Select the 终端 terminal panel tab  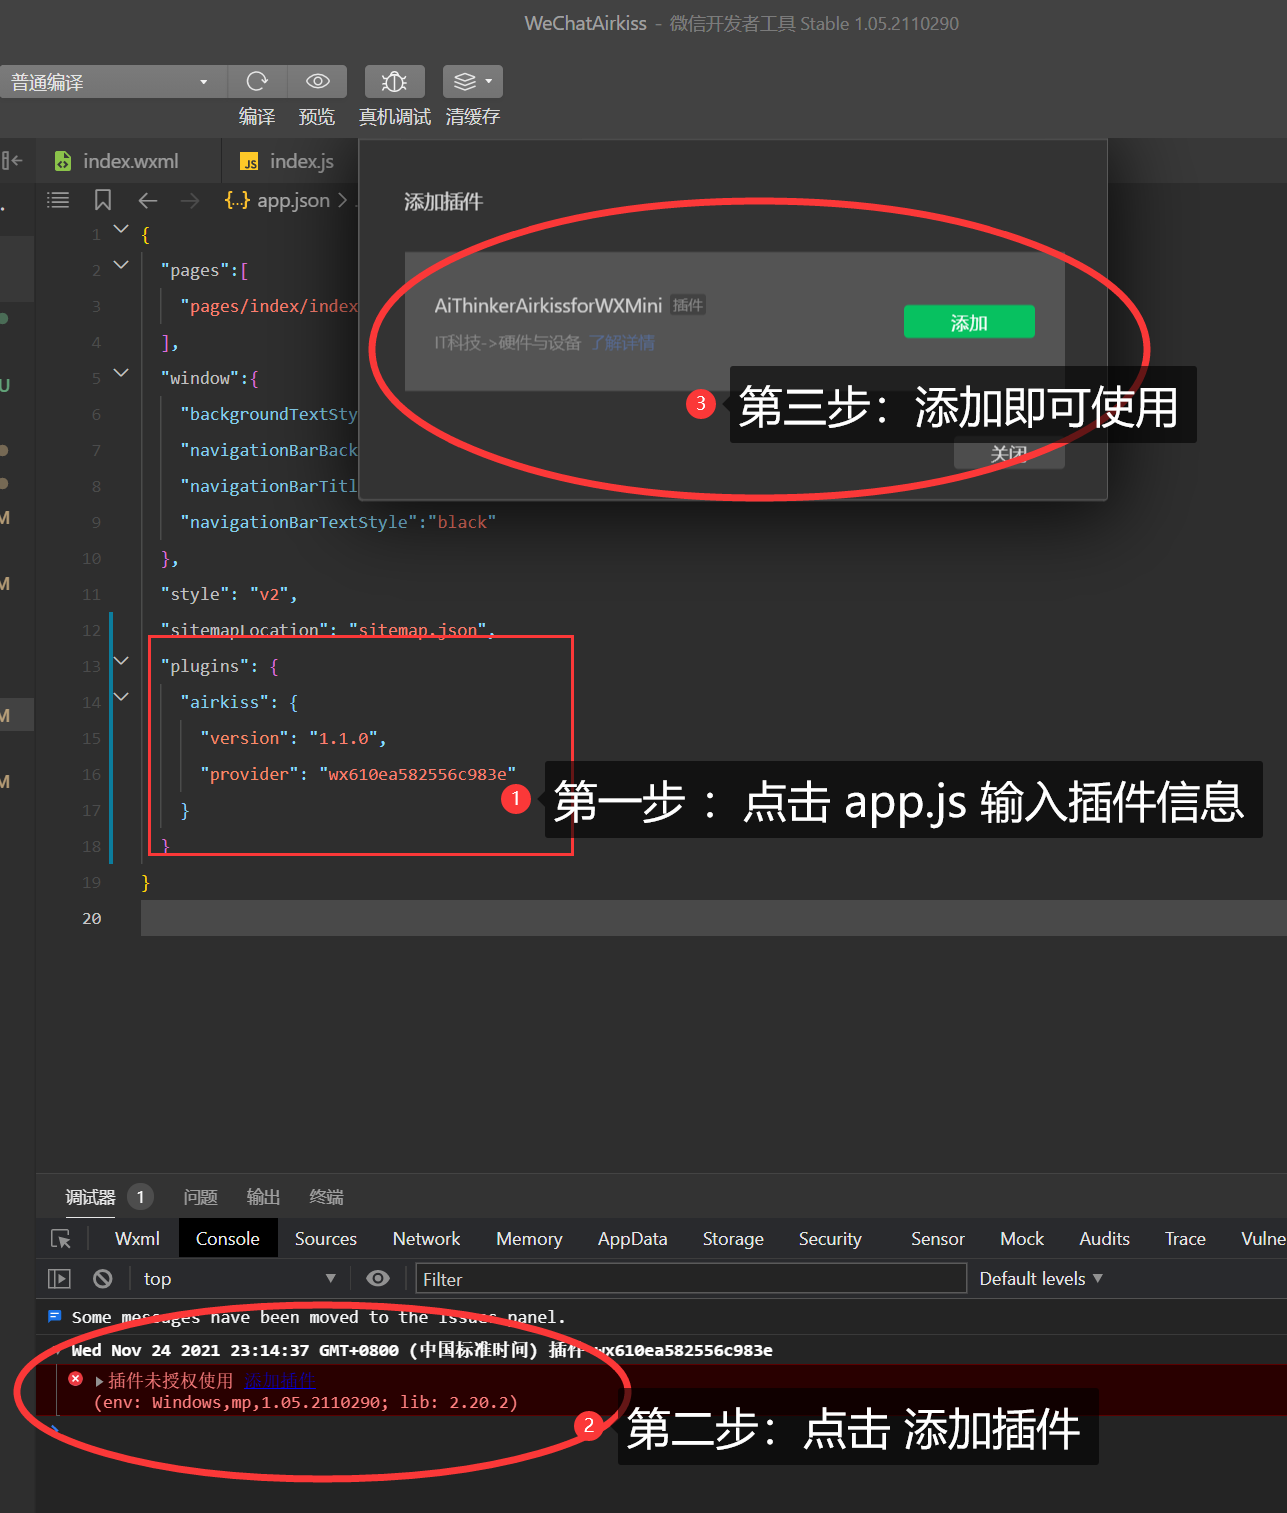[x=325, y=1197]
